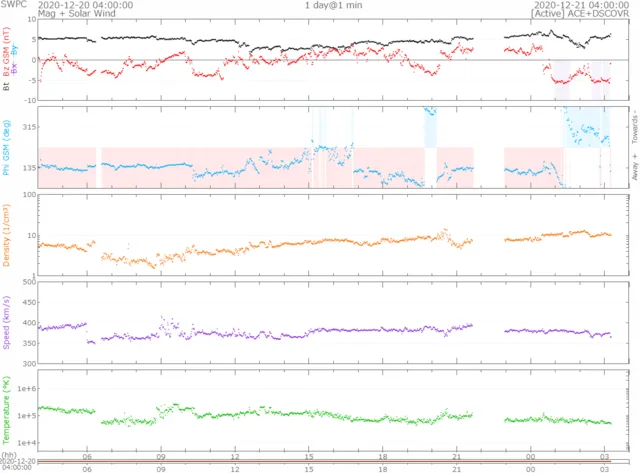Click the end time 2020-12-21 04:00:00 in header
Viewport: 640px width, 473px height.
[x=581, y=5]
